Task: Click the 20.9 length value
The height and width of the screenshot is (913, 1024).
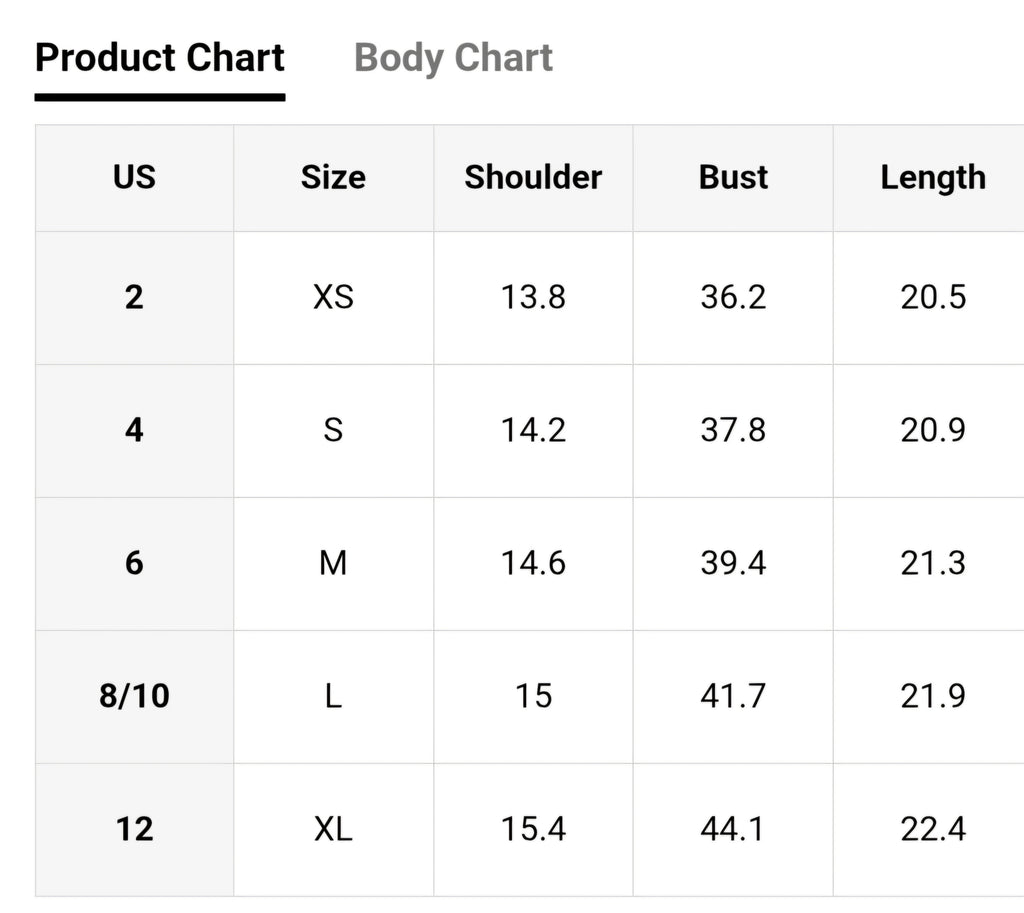Action: pos(933,430)
